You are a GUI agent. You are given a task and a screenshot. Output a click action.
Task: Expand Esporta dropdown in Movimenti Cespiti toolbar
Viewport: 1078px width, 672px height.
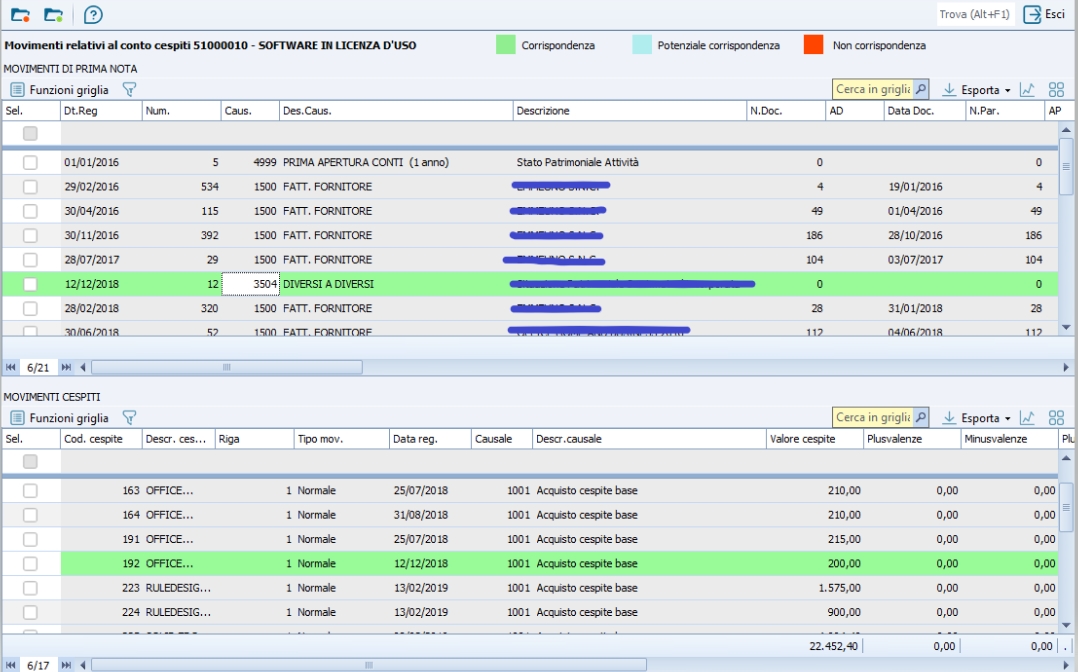1008,419
